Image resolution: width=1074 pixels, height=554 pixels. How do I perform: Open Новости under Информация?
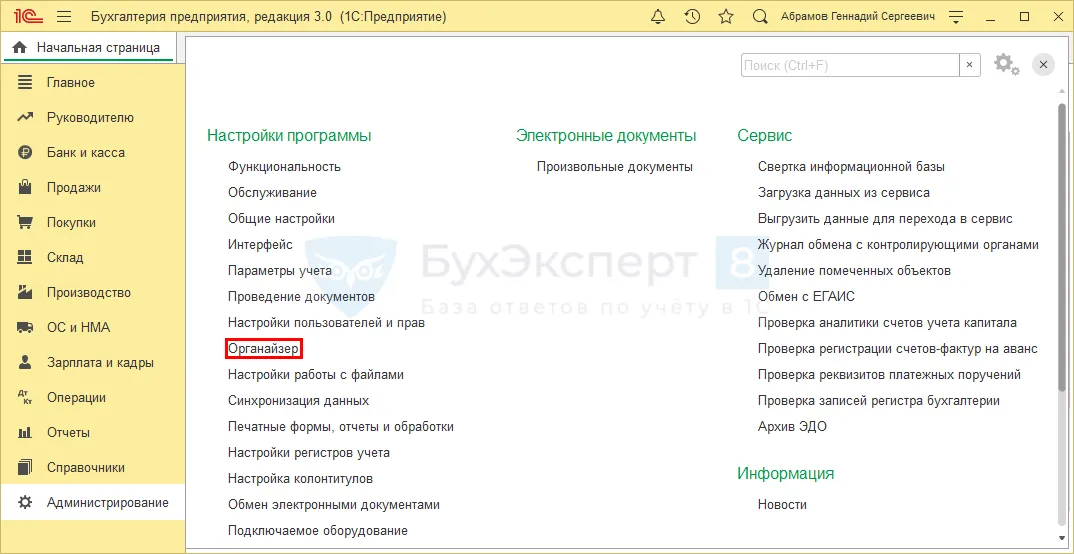click(782, 505)
